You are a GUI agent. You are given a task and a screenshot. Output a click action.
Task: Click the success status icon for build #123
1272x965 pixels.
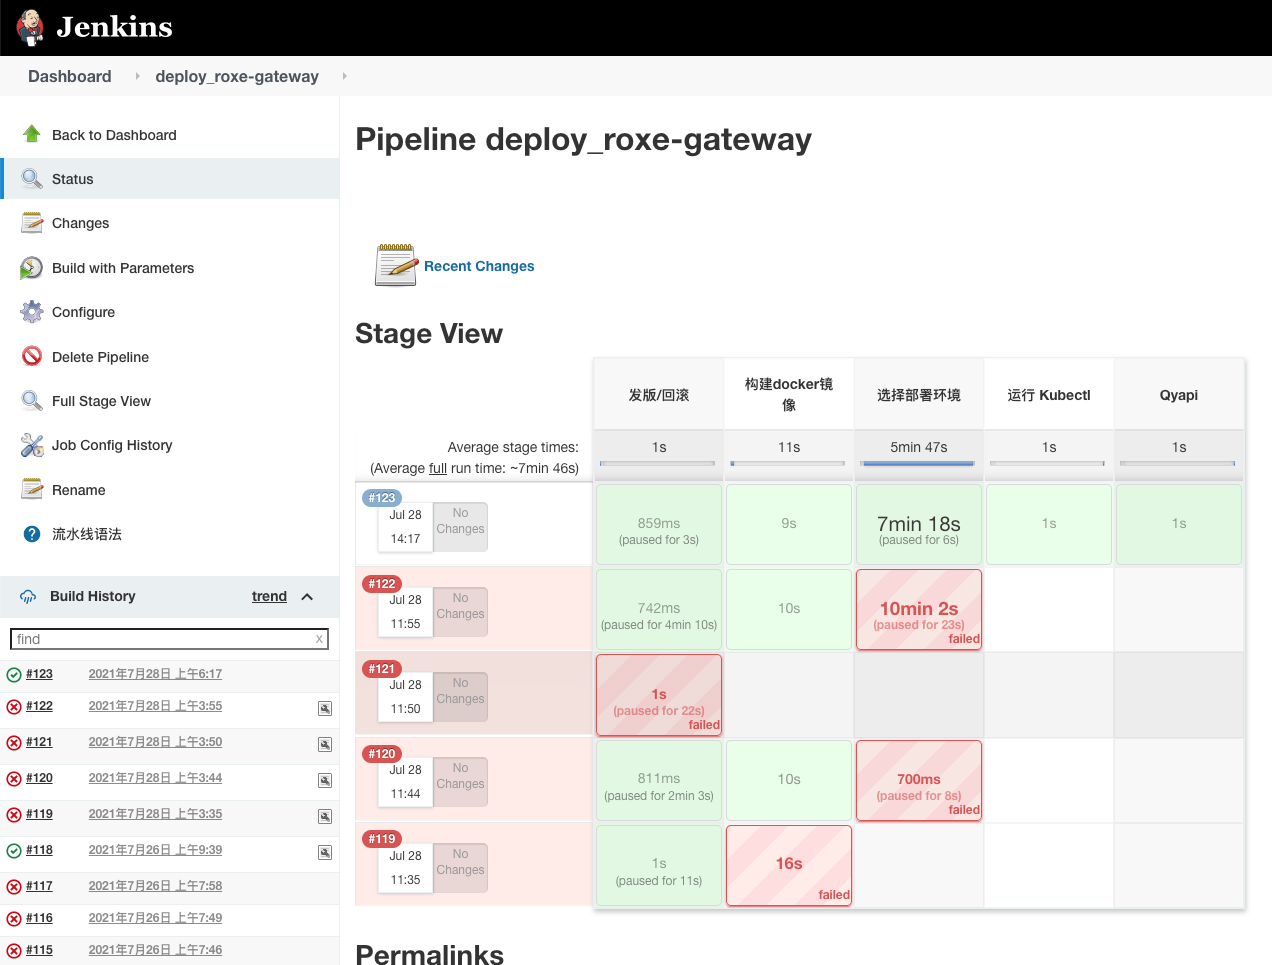(x=14, y=675)
